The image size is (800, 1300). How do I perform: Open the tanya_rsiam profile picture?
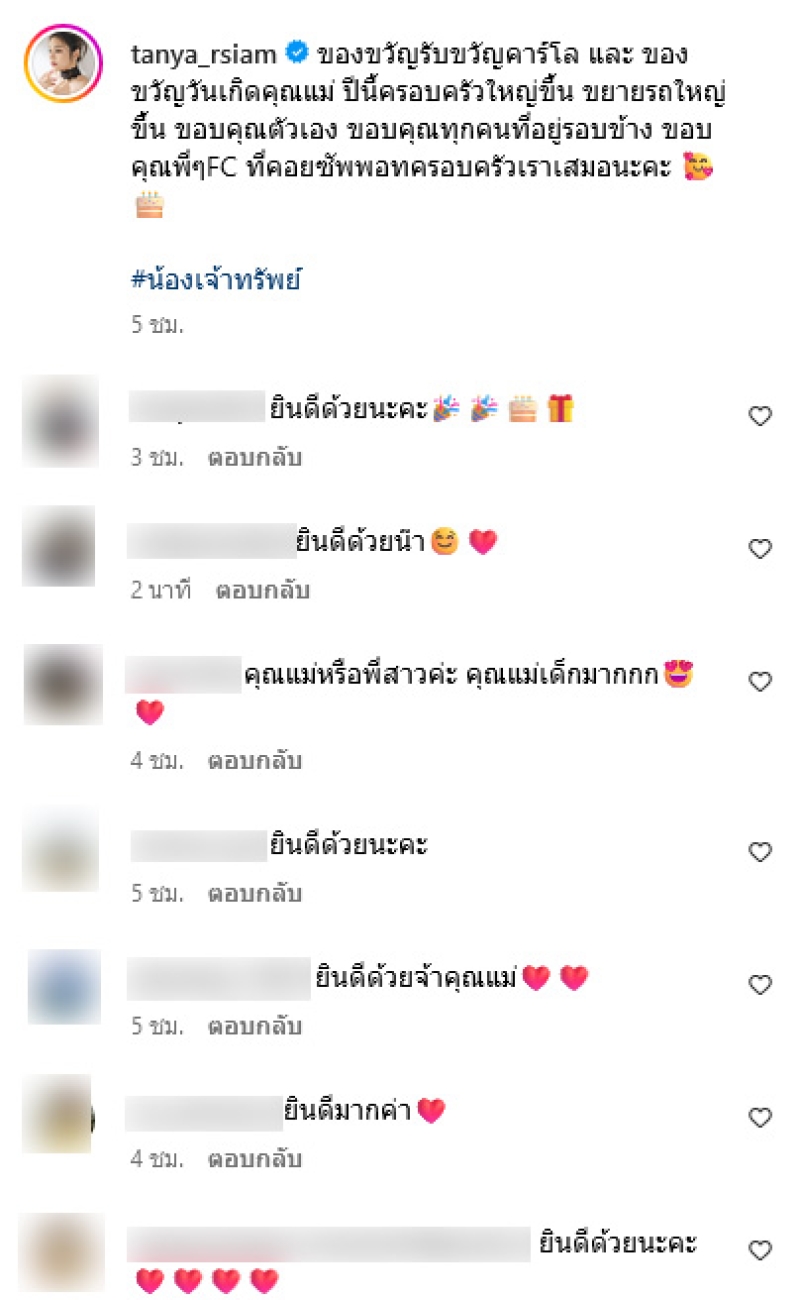63,64
